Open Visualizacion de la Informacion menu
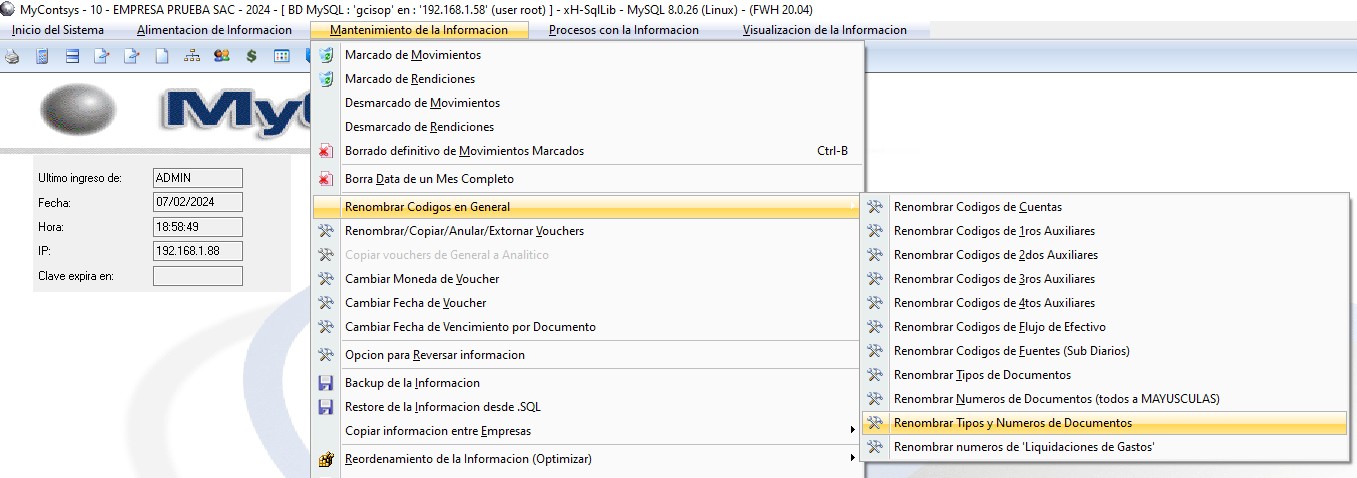The height and width of the screenshot is (478, 1357). click(824, 30)
